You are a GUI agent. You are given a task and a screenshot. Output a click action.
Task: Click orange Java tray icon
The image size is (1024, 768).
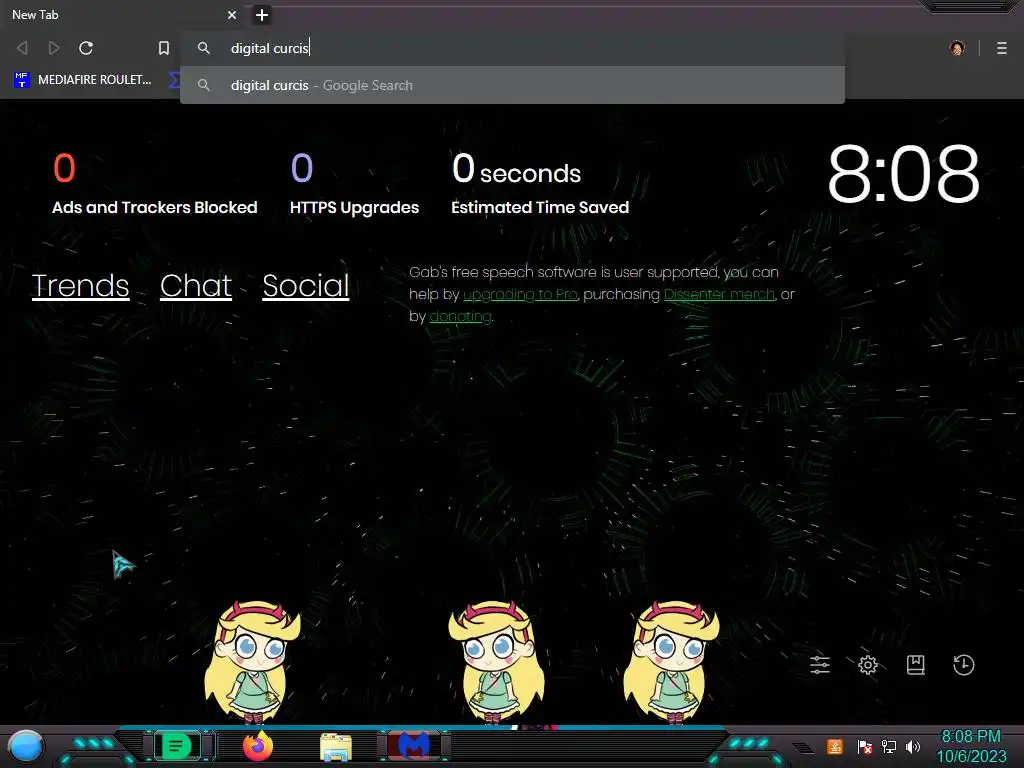click(x=835, y=746)
